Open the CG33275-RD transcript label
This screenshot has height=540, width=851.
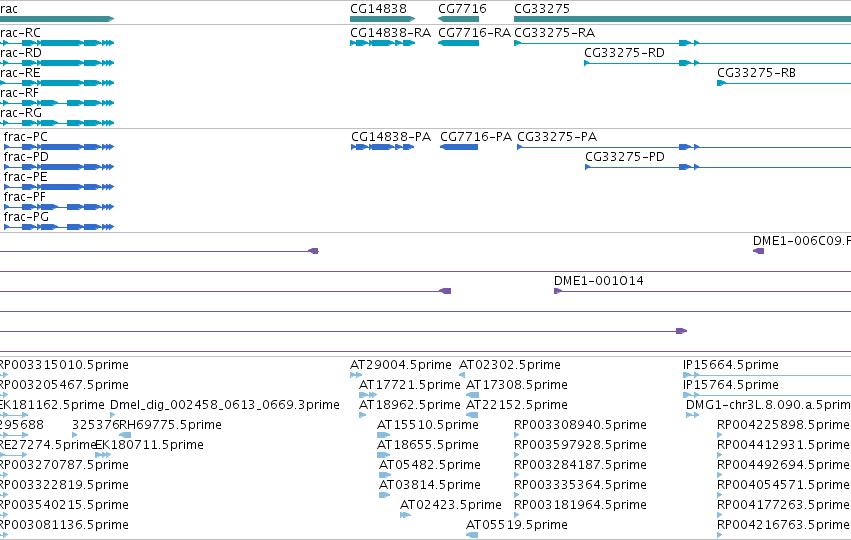click(624, 53)
